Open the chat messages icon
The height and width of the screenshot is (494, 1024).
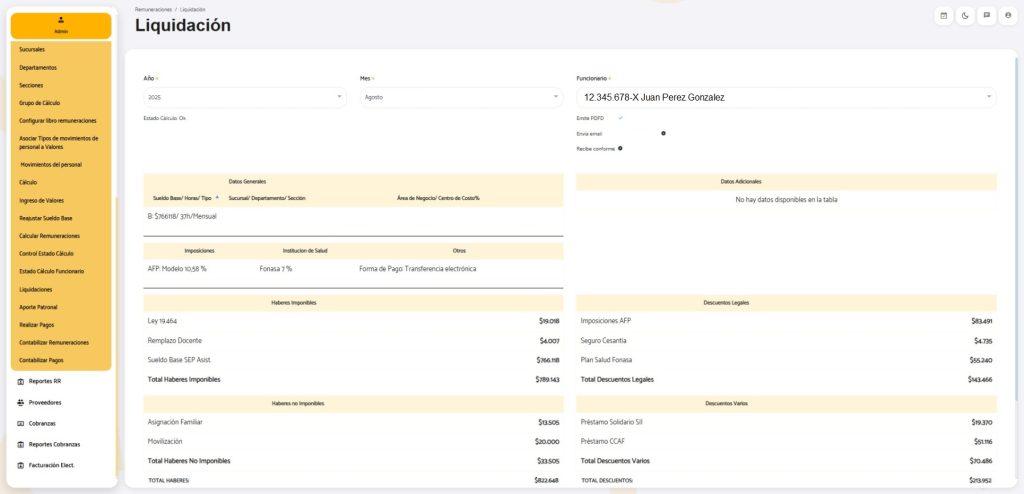coord(987,16)
